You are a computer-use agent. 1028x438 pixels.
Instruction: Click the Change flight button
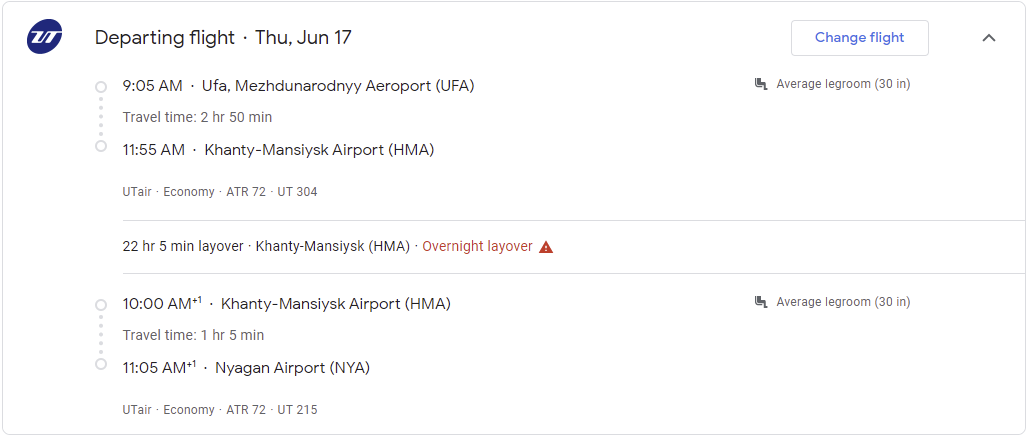859,38
